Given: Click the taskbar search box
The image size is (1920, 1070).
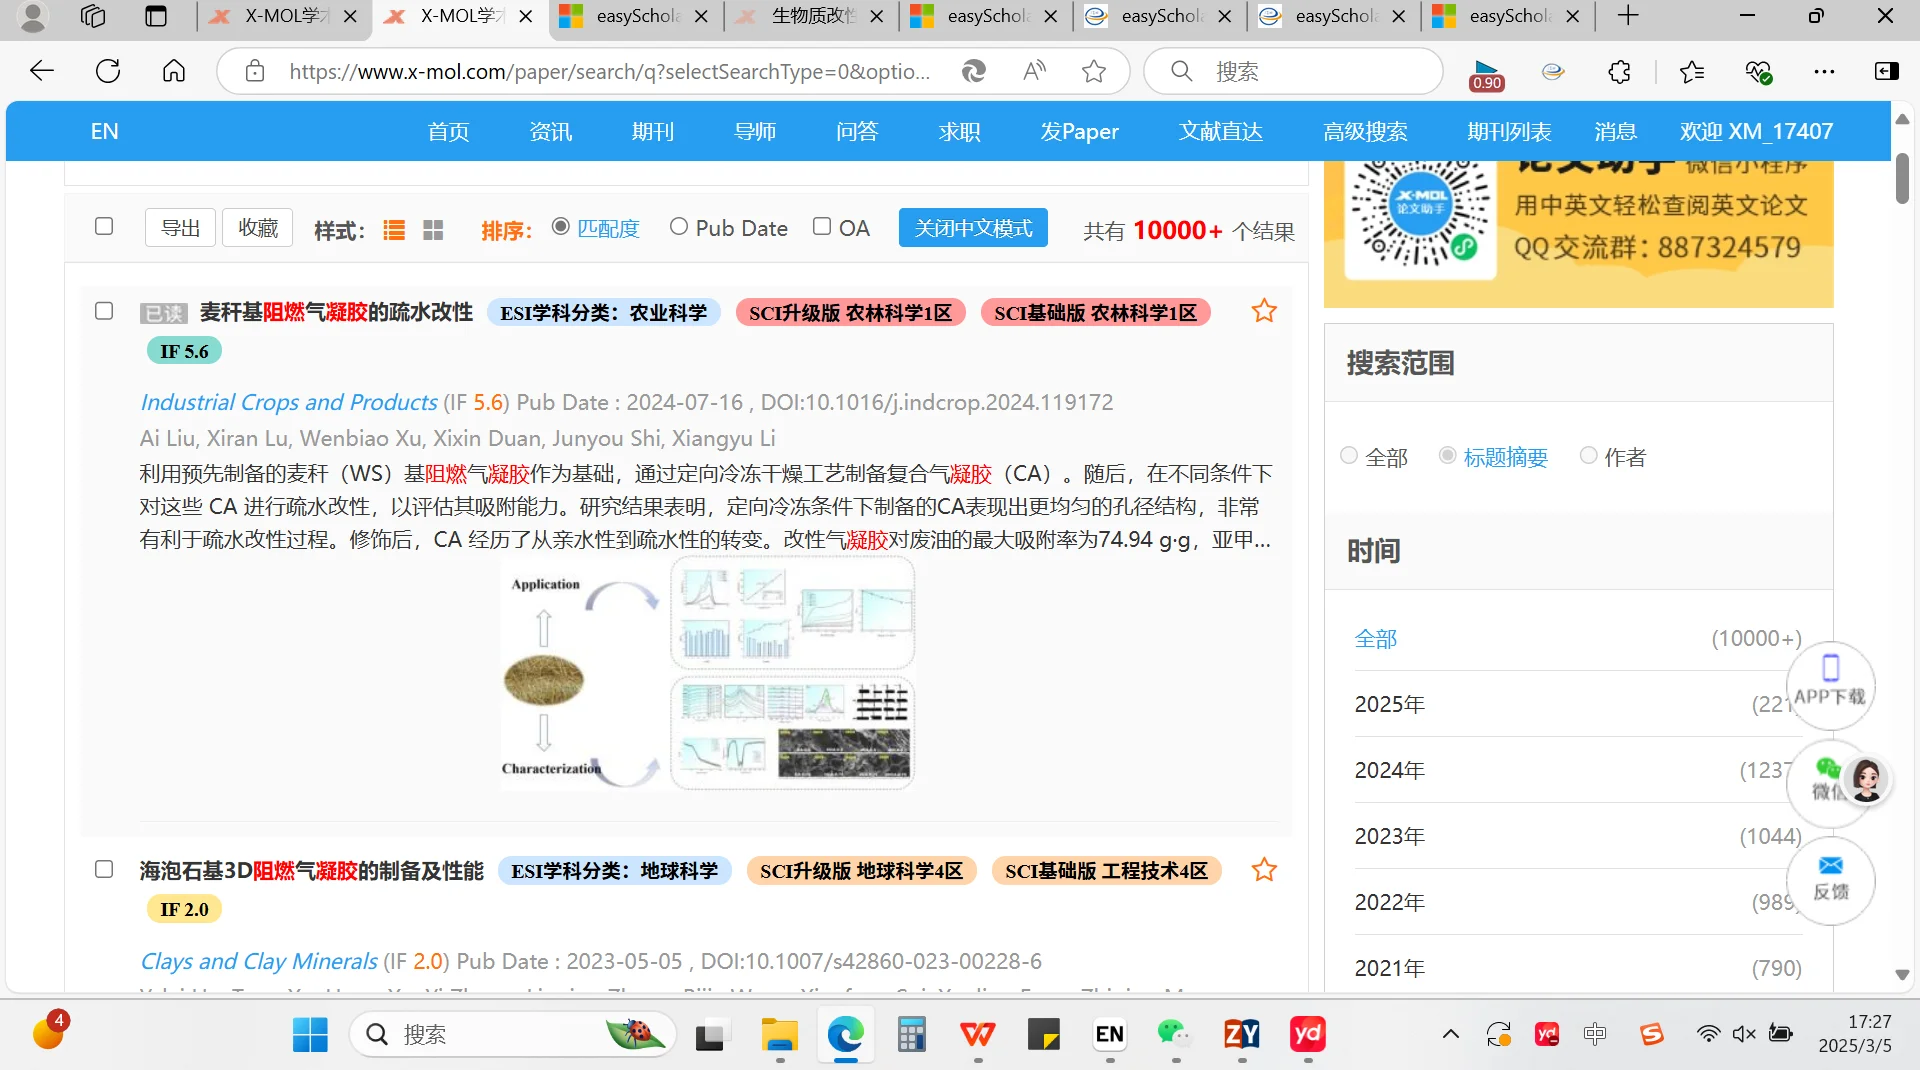Looking at the screenshot, I should pyautogui.click(x=512, y=1035).
